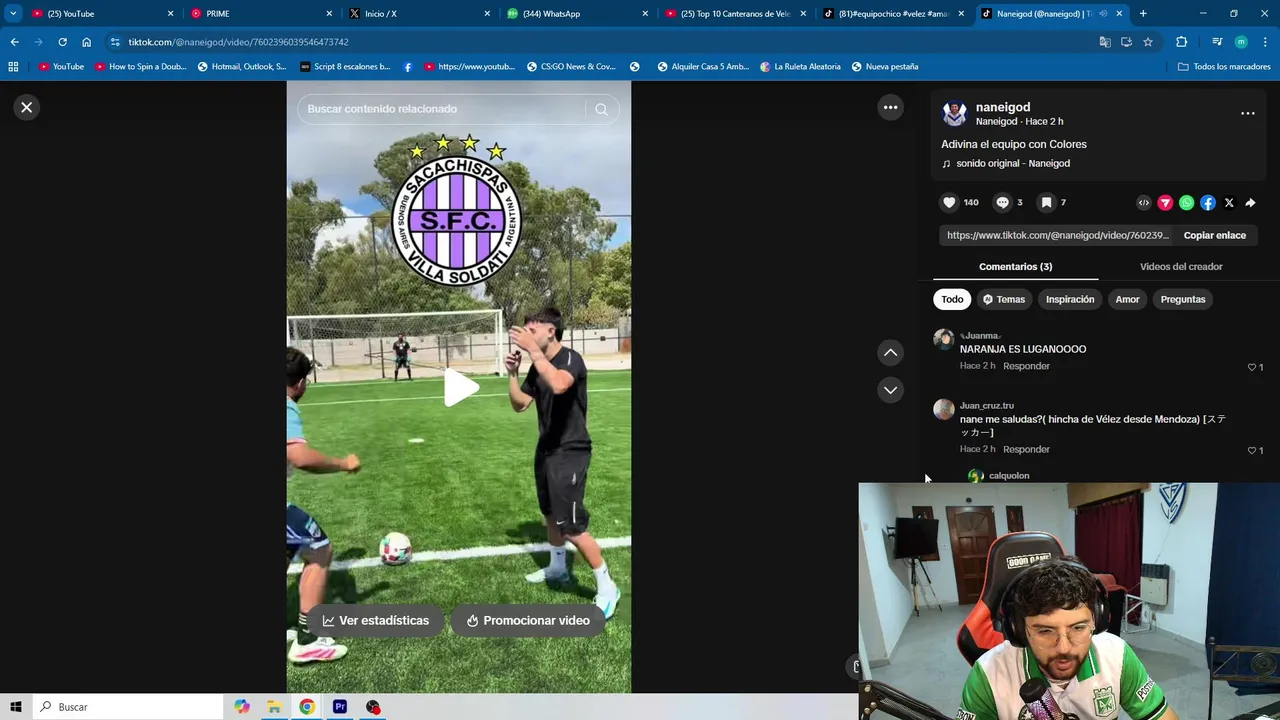Select the Temas comment filter
The width and height of the screenshot is (1280, 720).
[x=1003, y=299]
